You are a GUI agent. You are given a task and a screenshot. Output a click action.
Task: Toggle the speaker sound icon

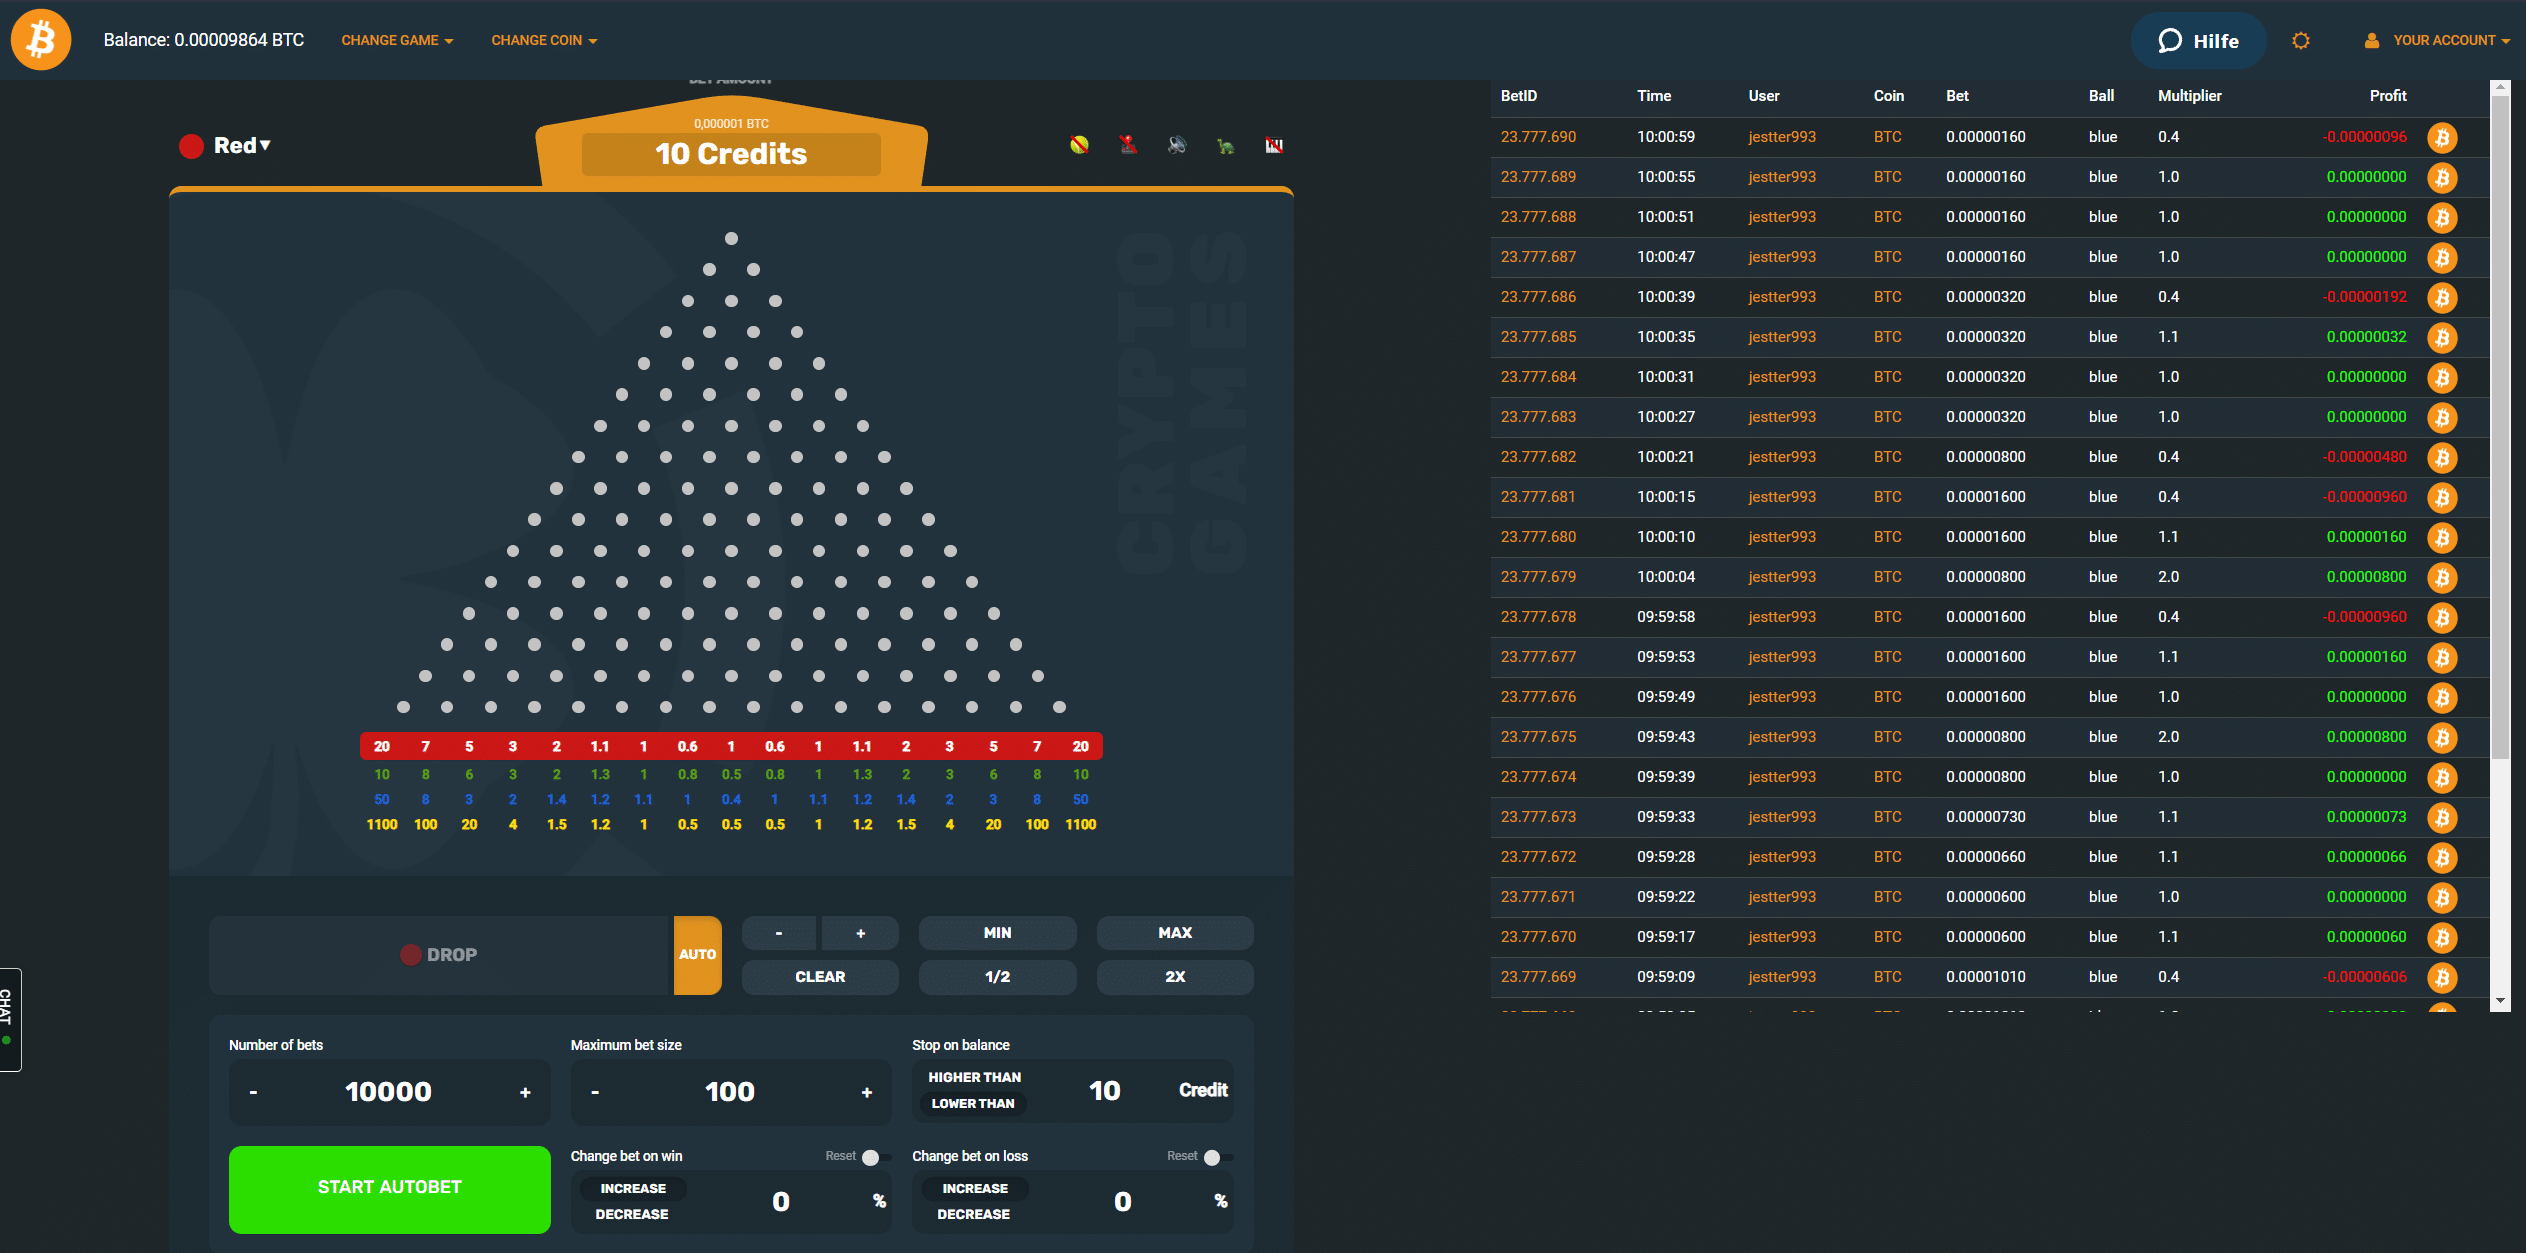[x=1177, y=145]
